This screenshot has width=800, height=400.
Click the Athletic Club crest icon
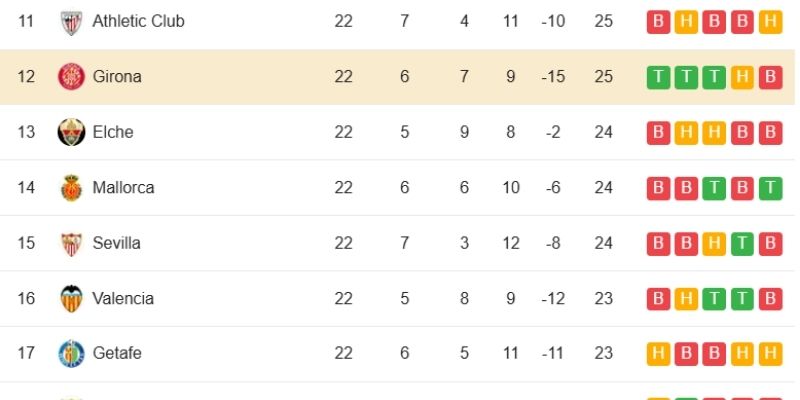[70, 21]
